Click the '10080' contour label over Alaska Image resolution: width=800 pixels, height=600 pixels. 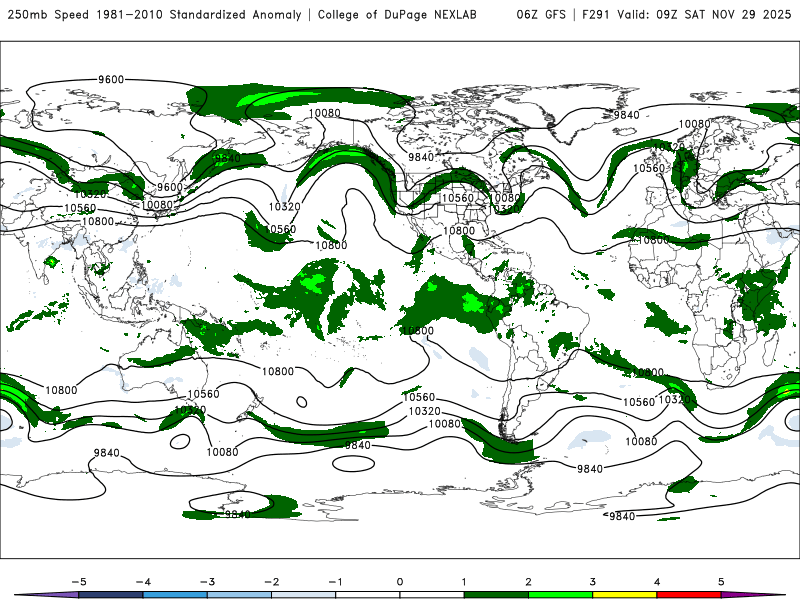[x=324, y=113]
